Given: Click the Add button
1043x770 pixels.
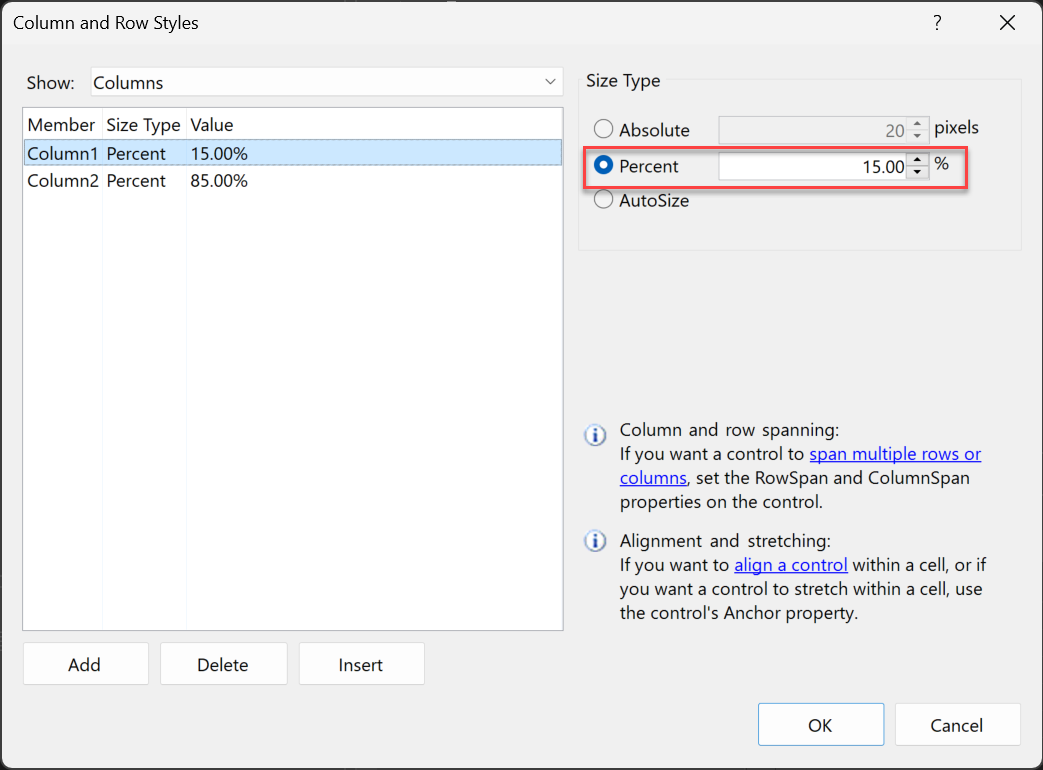Looking at the screenshot, I should (x=85, y=664).
